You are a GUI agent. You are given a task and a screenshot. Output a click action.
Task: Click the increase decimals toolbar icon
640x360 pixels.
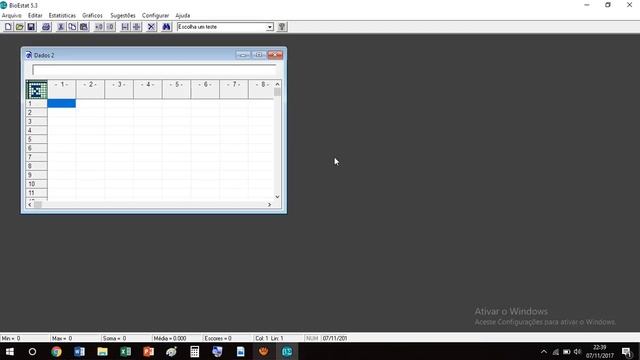click(99, 27)
